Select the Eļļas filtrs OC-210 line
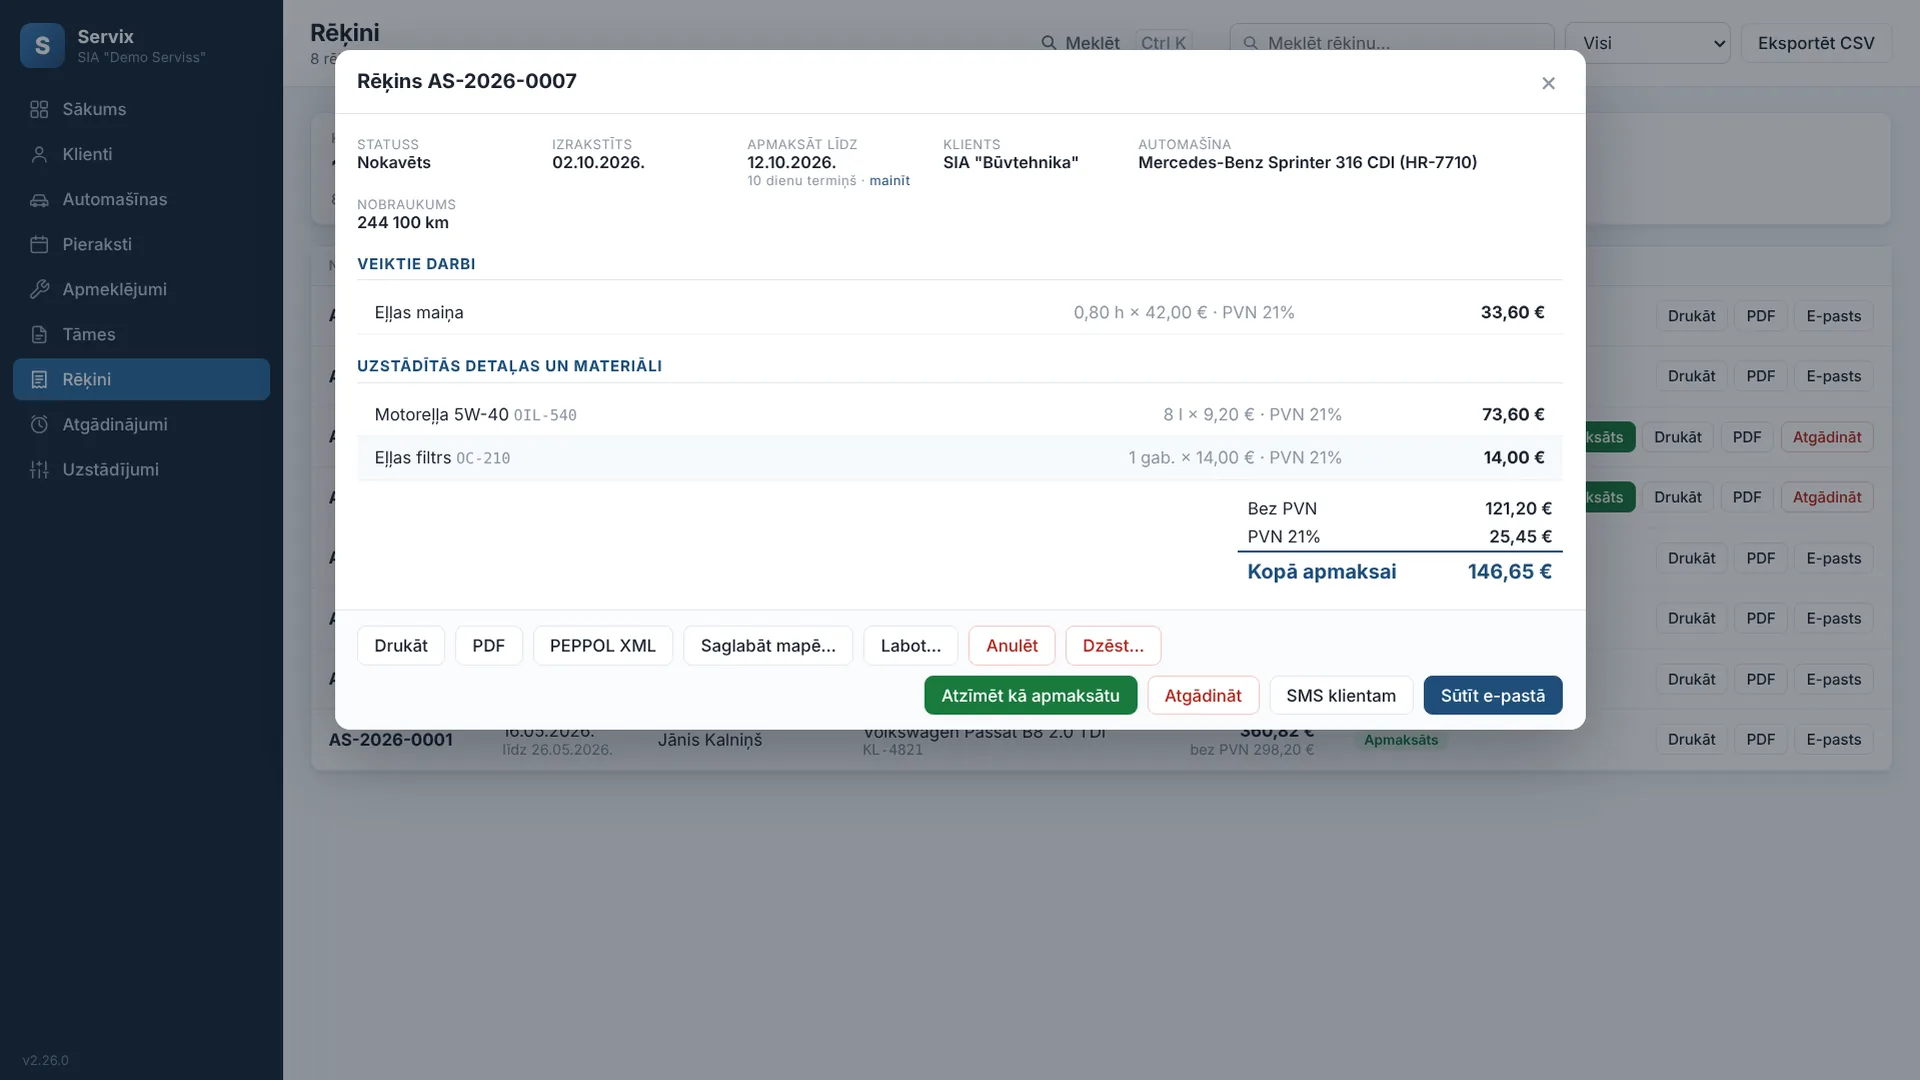This screenshot has width=1920, height=1080. coord(959,458)
